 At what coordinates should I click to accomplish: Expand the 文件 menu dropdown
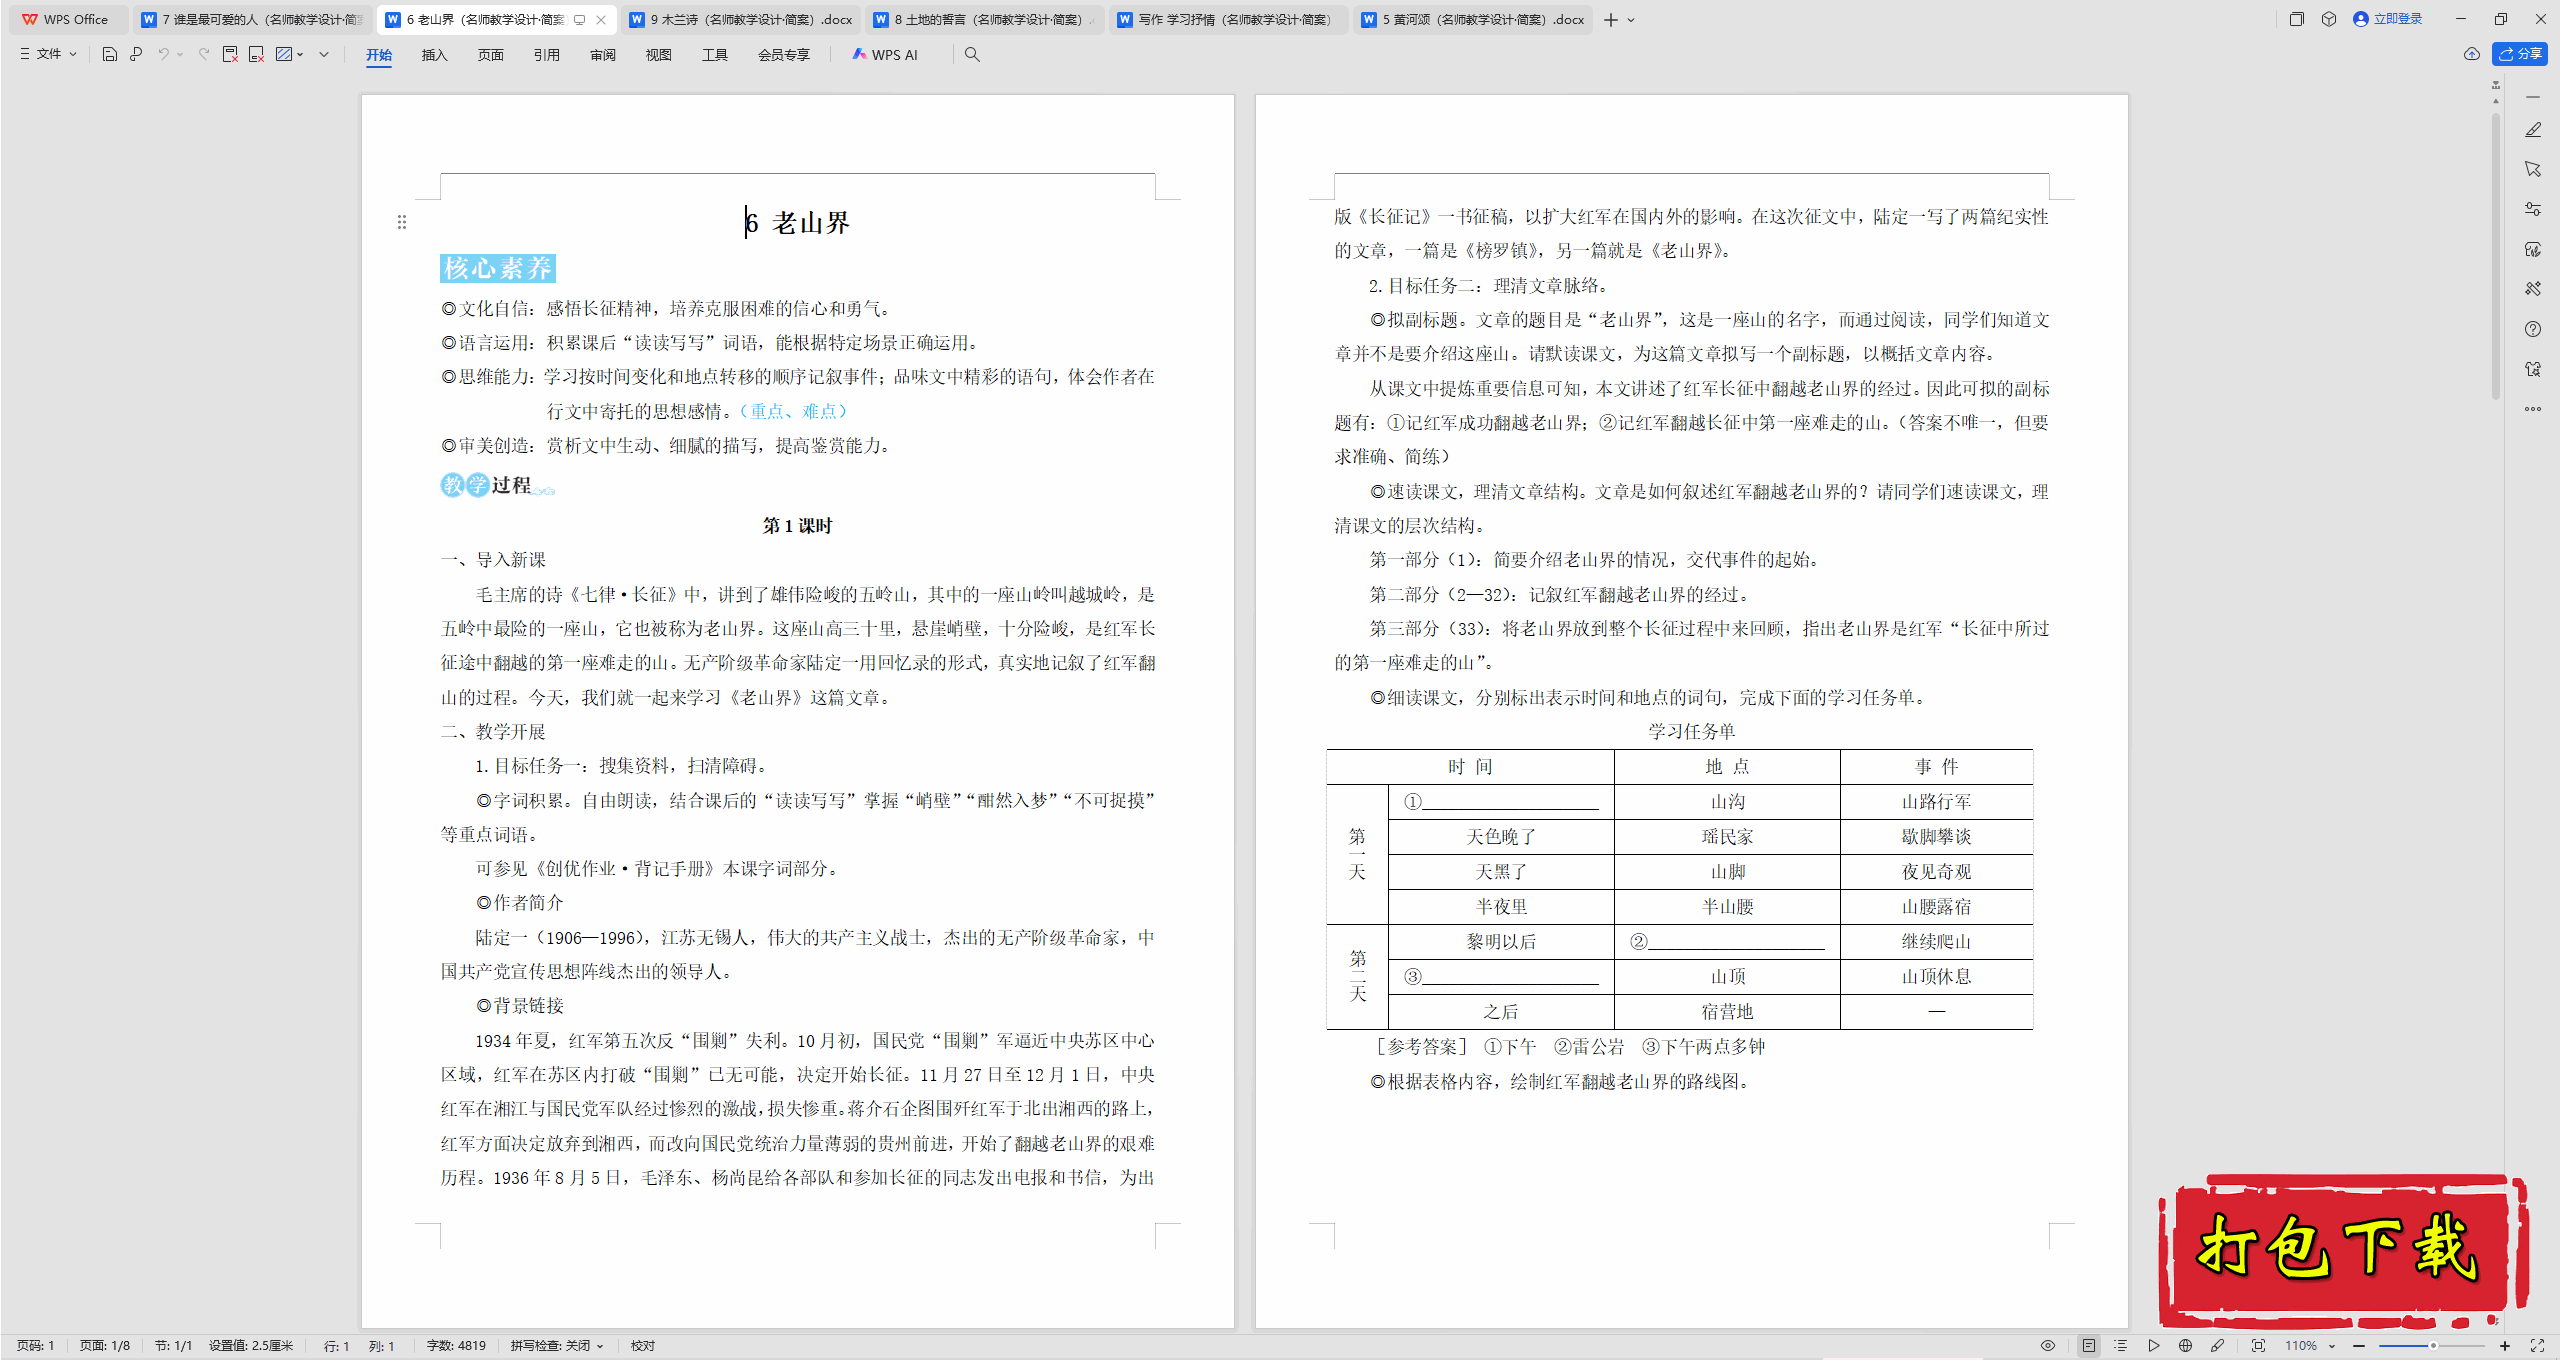pyautogui.click(x=49, y=54)
